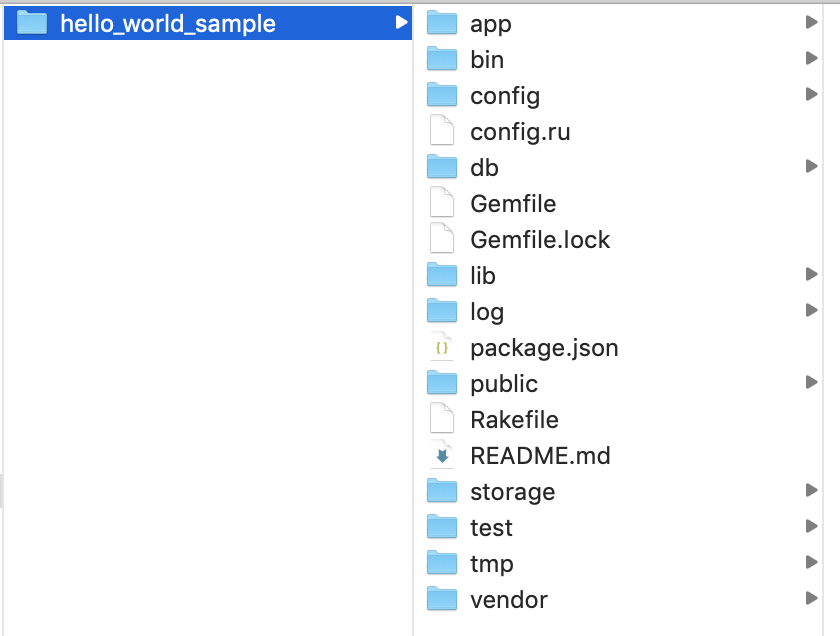The width and height of the screenshot is (840, 636).
Task: Click the storage folder icon
Action: [x=442, y=491]
